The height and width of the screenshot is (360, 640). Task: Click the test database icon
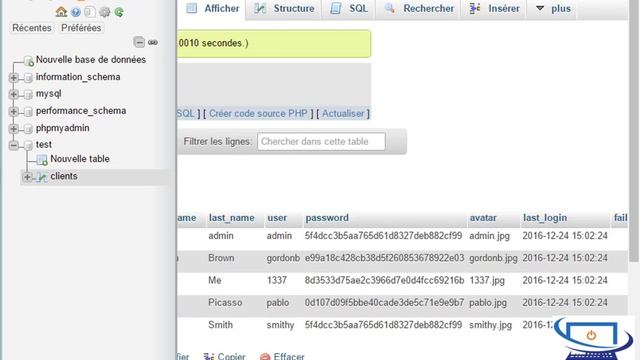(28, 145)
